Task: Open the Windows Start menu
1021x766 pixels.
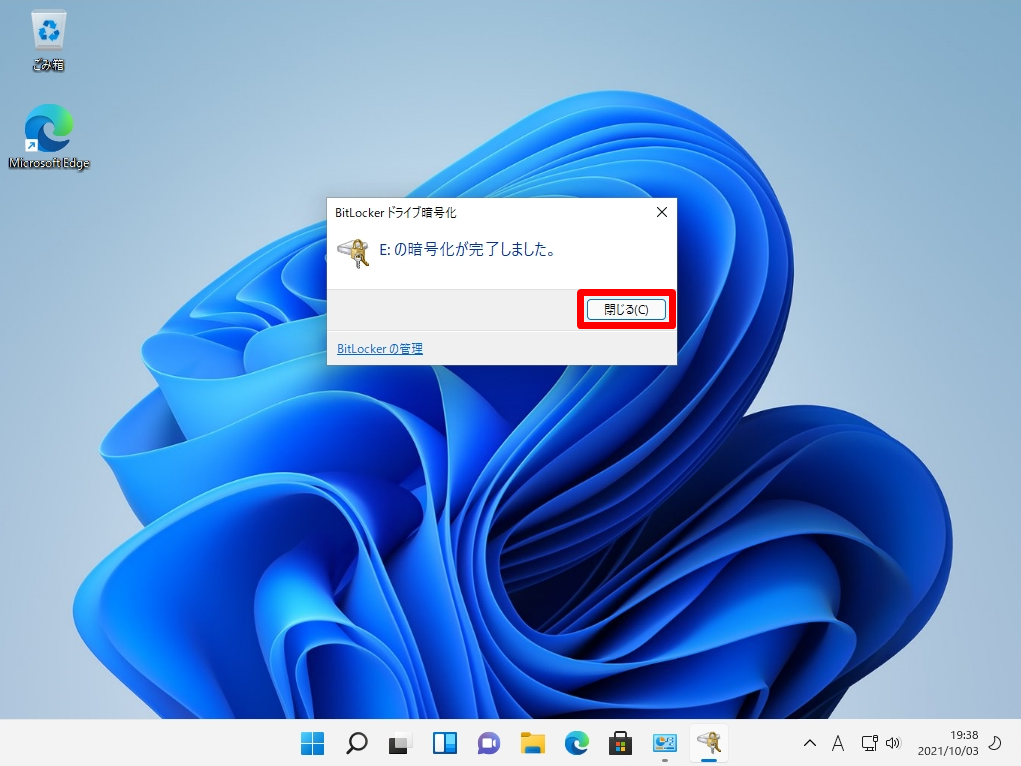Action: point(313,743)
